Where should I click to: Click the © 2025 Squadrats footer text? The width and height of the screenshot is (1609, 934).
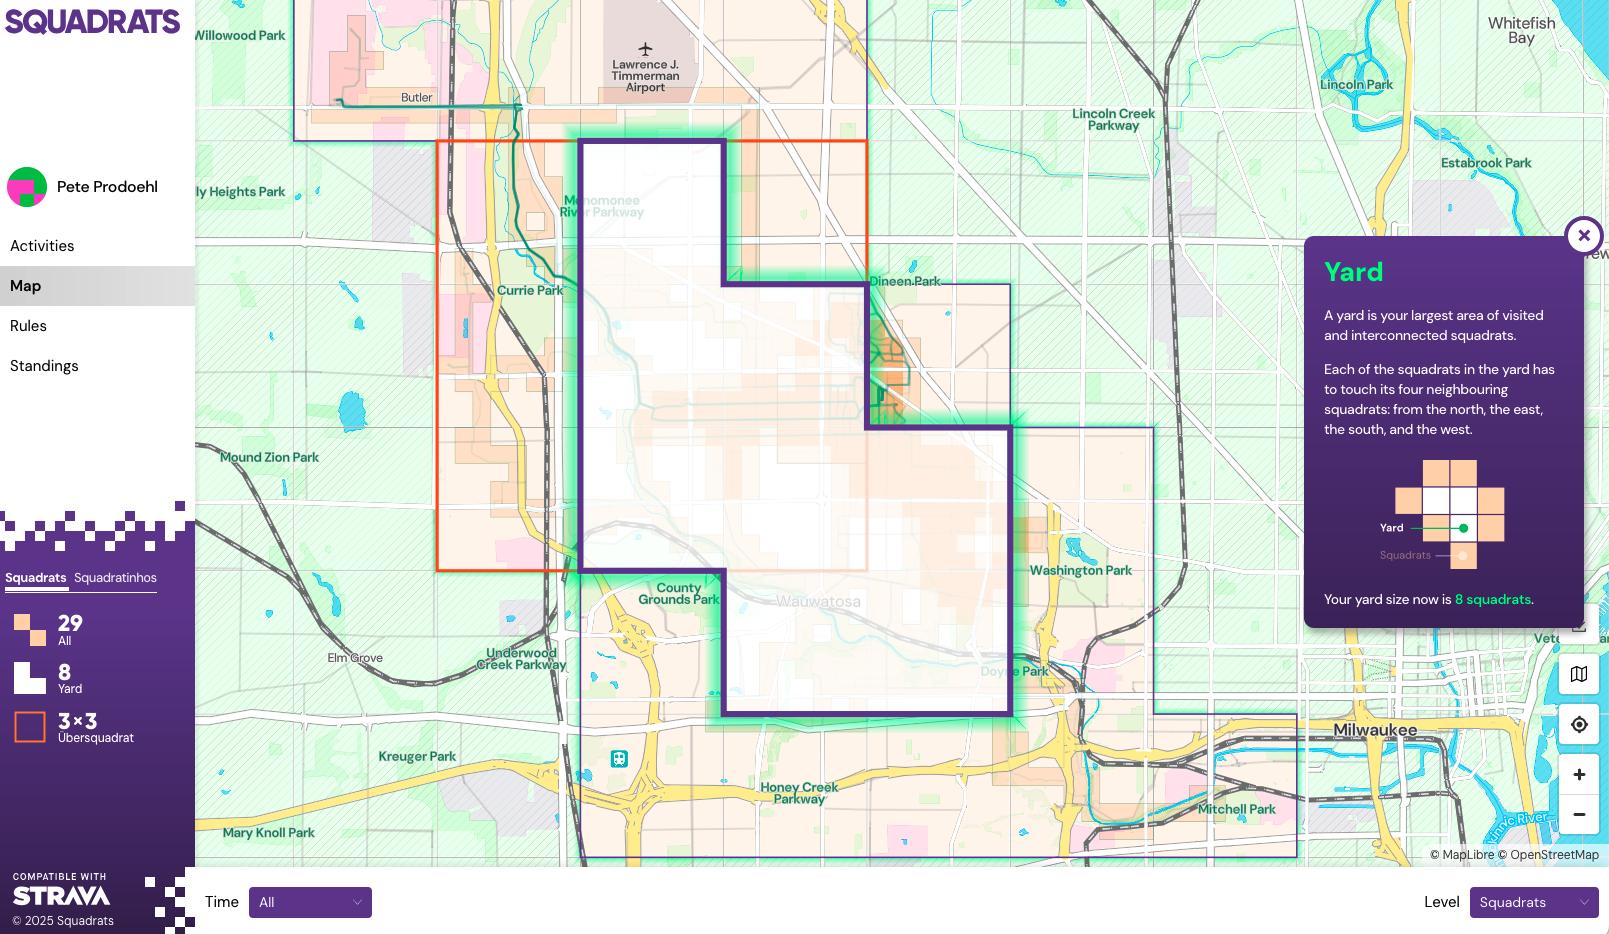[63, 921]
